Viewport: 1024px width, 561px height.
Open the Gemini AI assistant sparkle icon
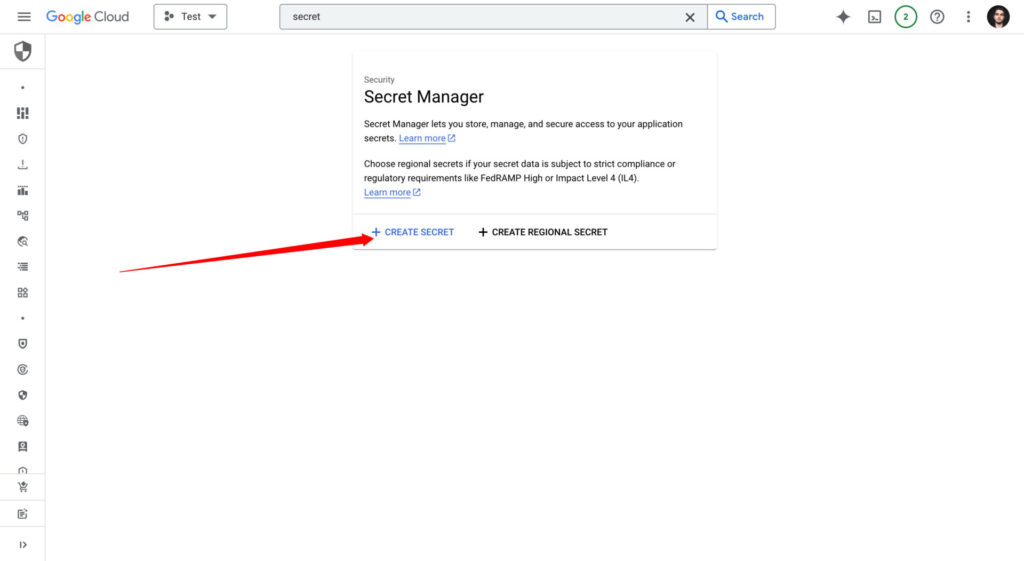(x=843, y=17)
